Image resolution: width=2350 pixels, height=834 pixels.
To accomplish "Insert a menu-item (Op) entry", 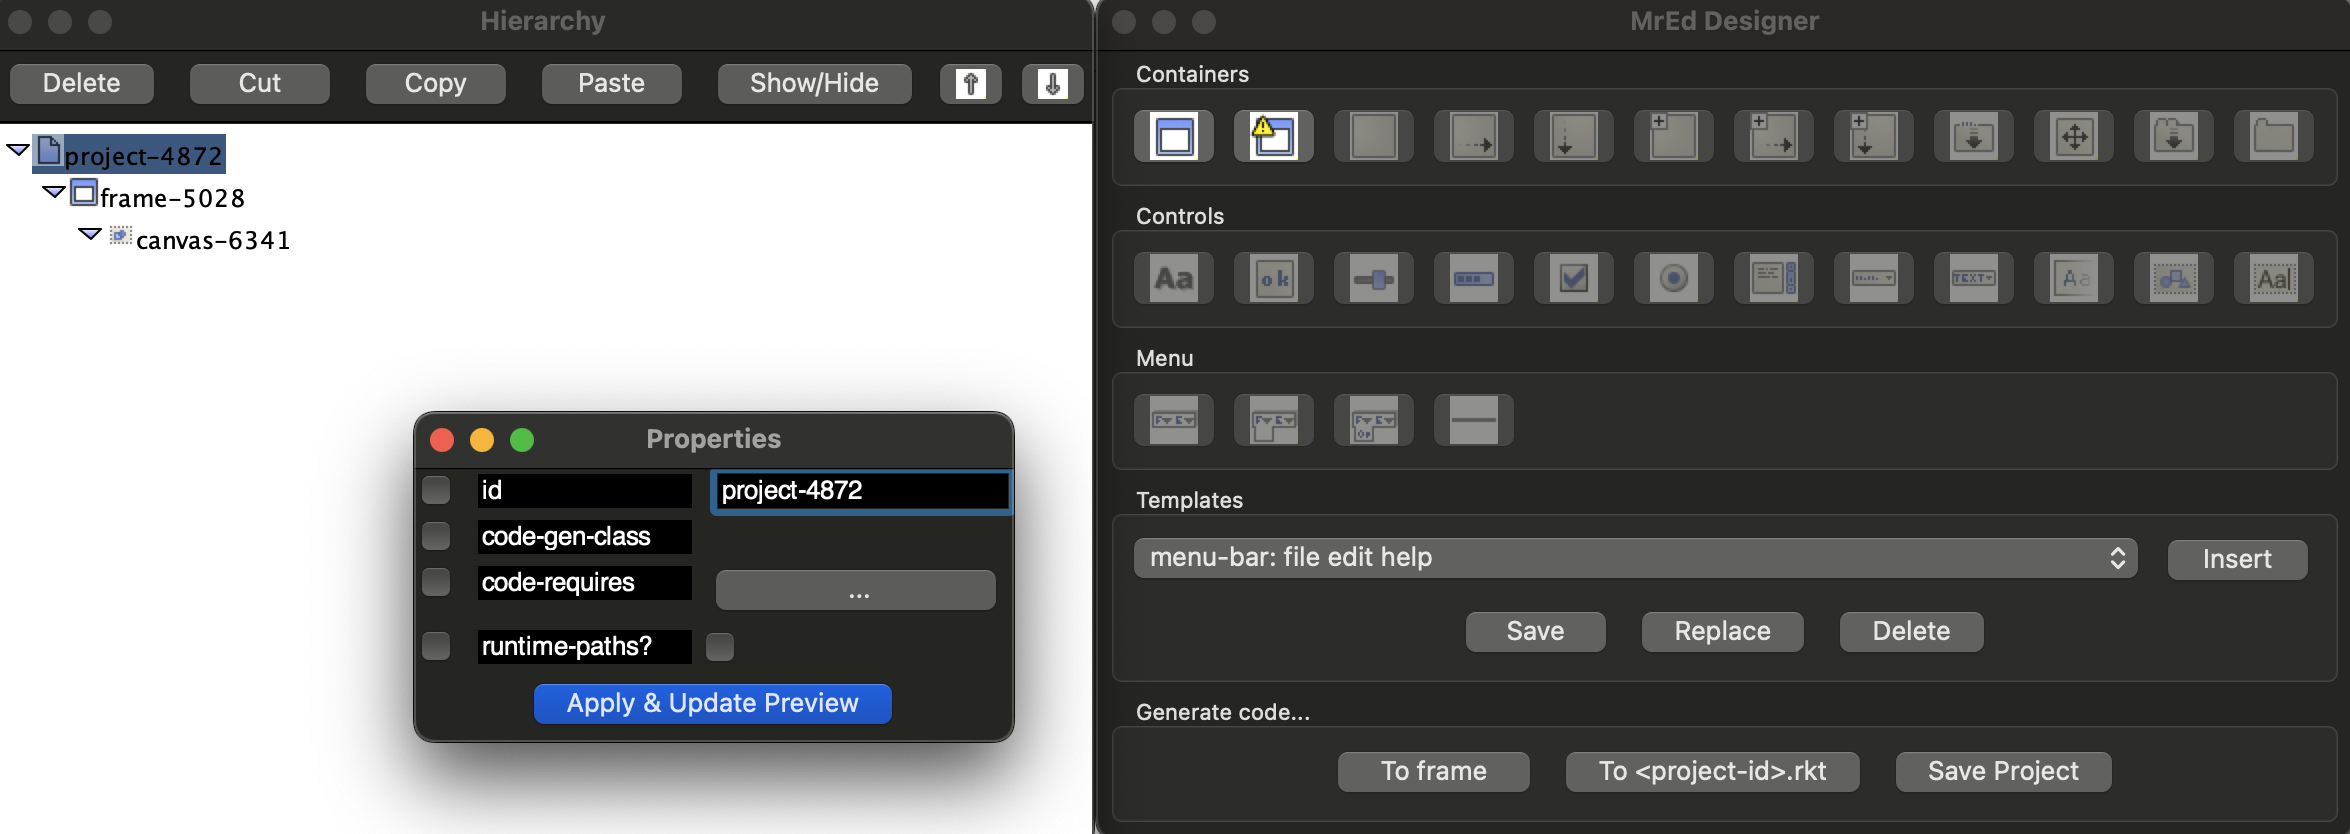I will click(x=1374, y=420).
